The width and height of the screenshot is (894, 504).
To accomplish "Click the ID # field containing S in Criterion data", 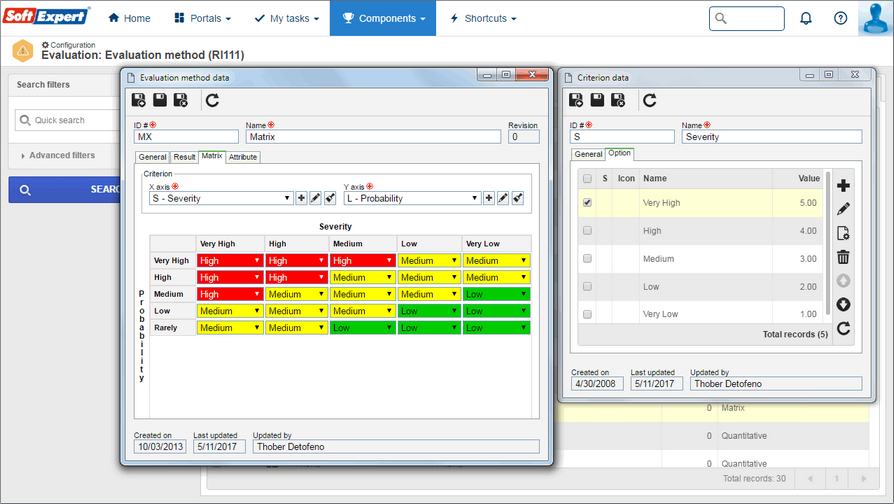I will tap(621, 137).
